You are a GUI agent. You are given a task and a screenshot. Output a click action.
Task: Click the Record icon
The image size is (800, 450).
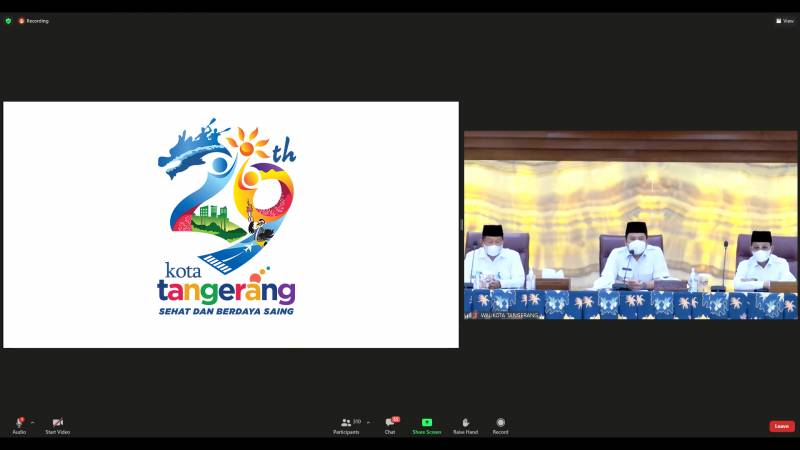(x=500, y=423)
